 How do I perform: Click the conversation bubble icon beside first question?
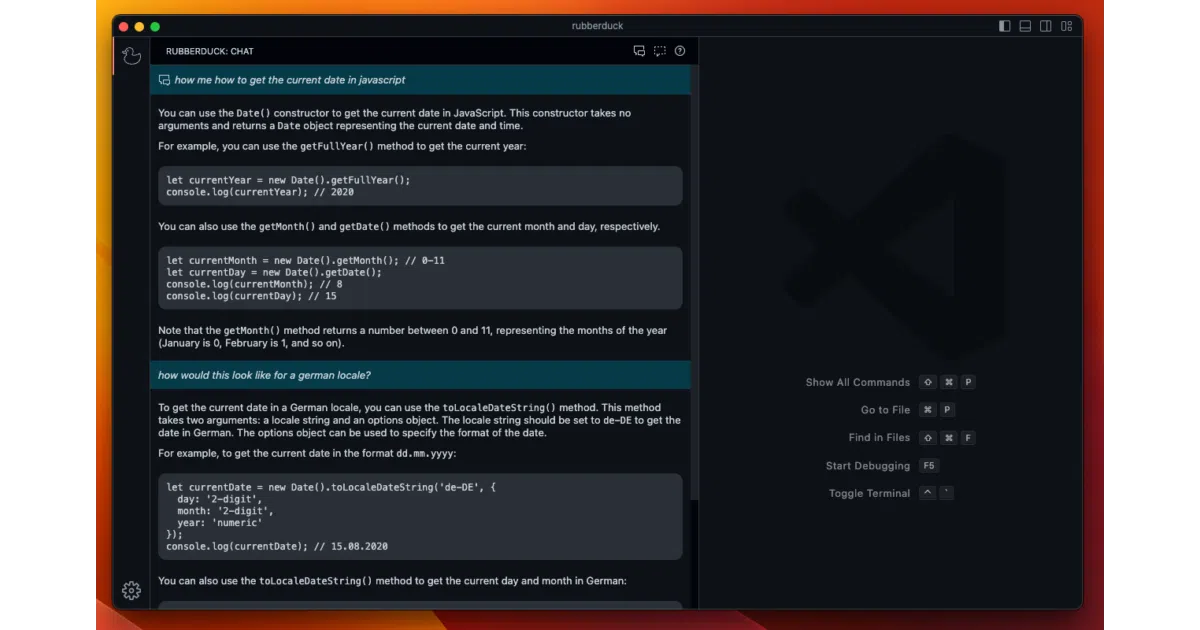(x=164, y=80)
